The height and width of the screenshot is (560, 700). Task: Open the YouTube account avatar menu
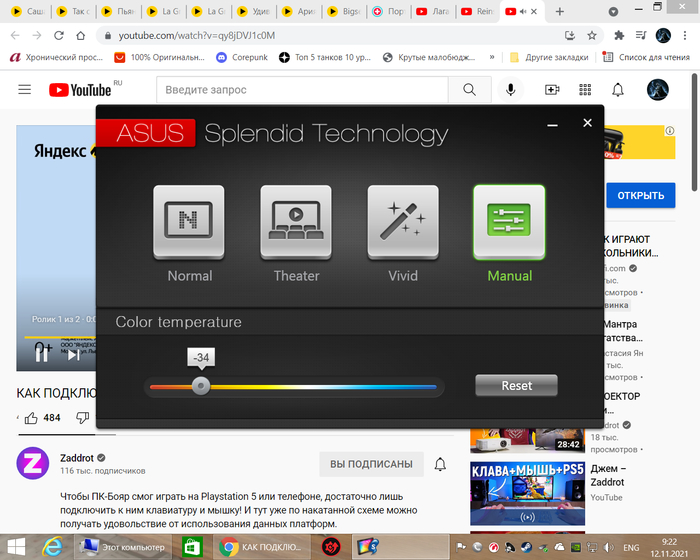point(658,90)
